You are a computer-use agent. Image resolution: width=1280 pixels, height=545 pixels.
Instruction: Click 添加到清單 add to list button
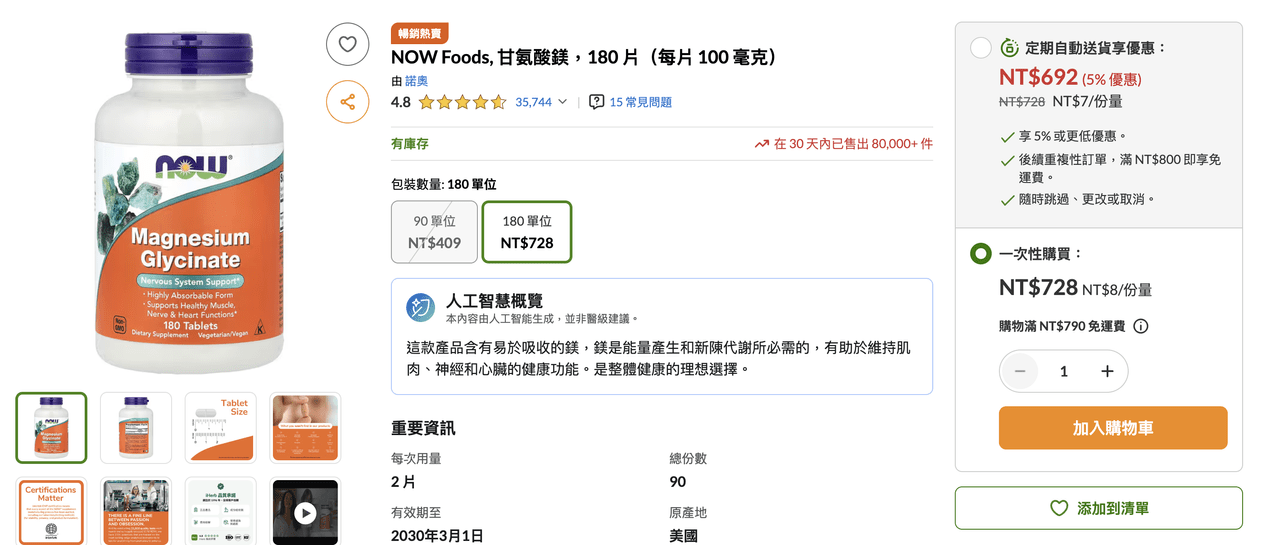click(1099, 508)
